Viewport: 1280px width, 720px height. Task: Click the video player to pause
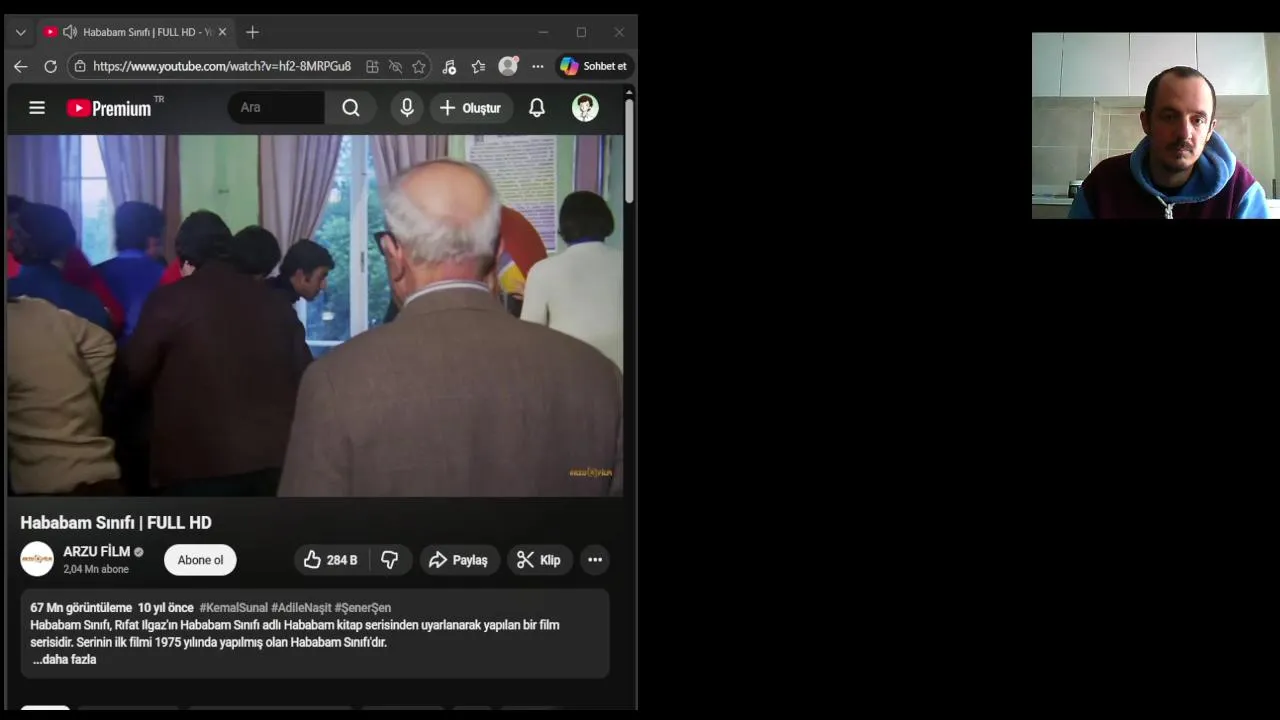(x=315, y=316)
